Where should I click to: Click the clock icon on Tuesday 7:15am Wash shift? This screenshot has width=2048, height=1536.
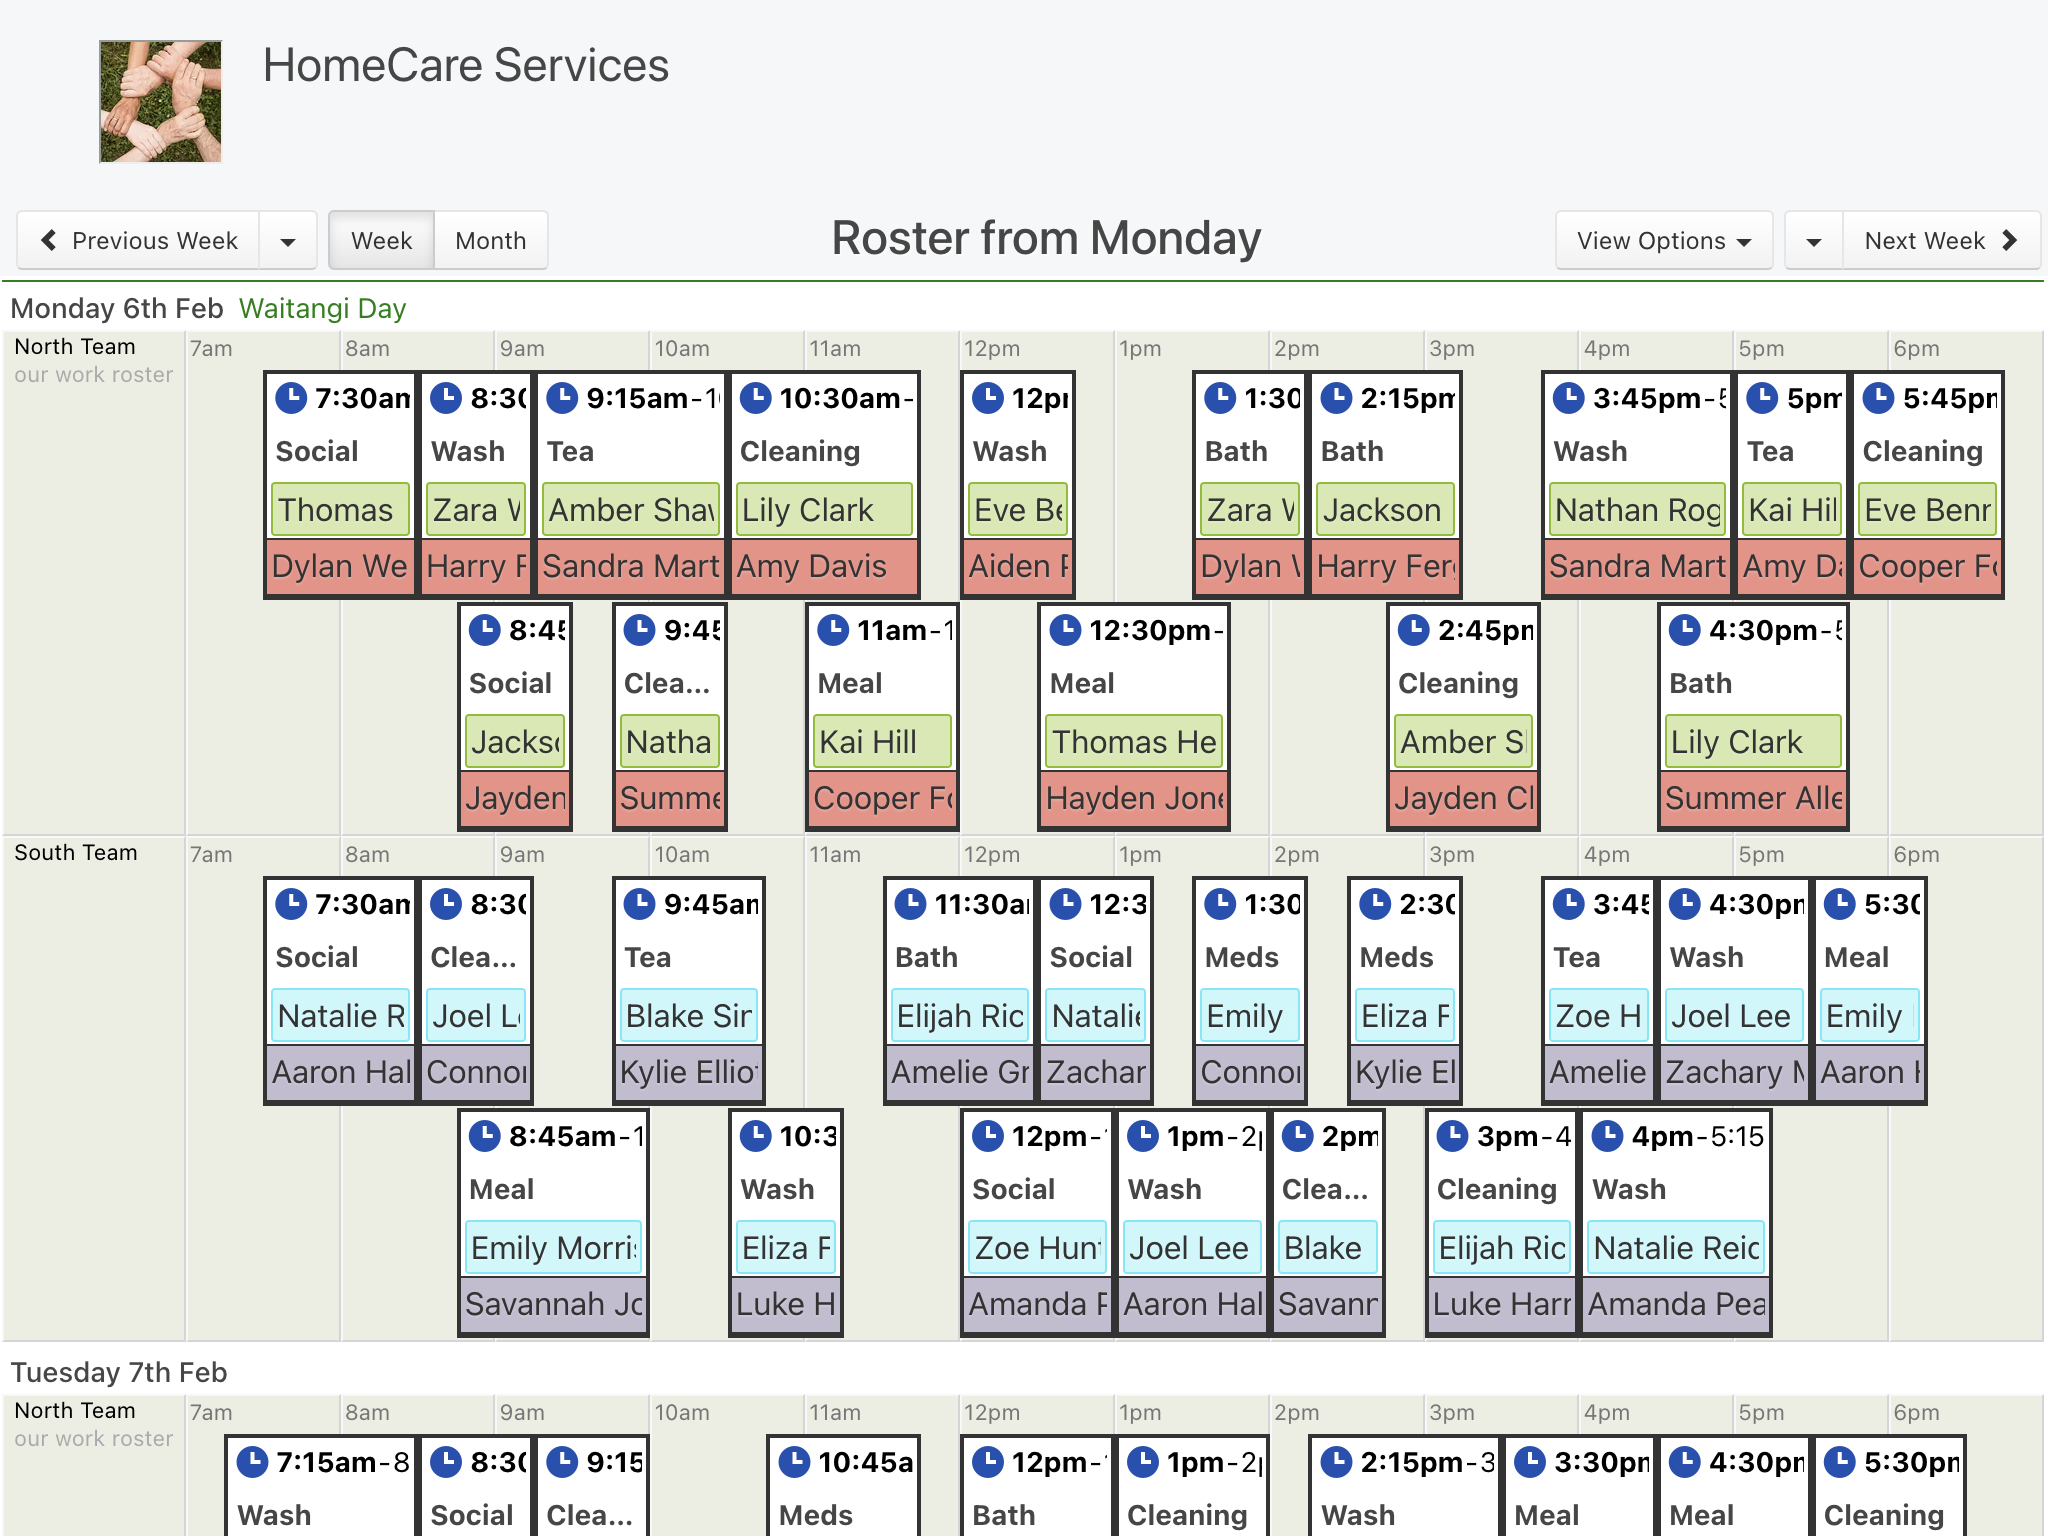[x=252, y=1462]
